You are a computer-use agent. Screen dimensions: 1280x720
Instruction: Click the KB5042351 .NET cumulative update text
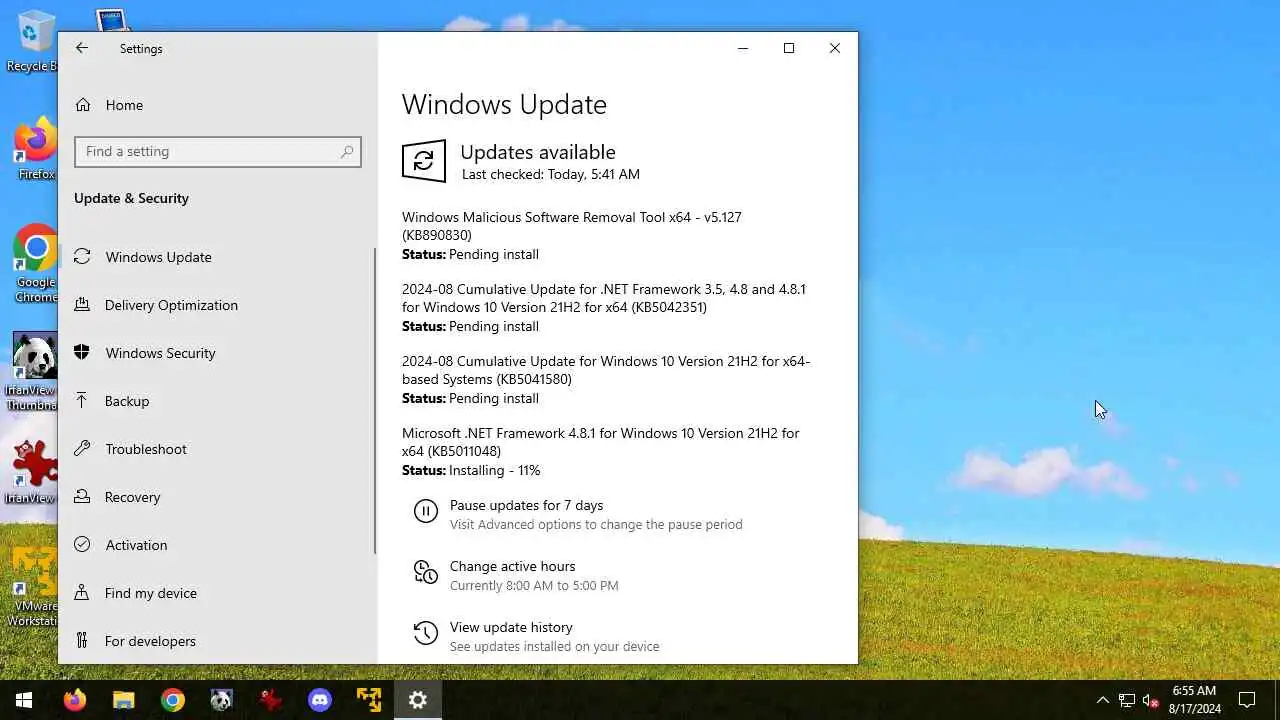tap(603, 298)
